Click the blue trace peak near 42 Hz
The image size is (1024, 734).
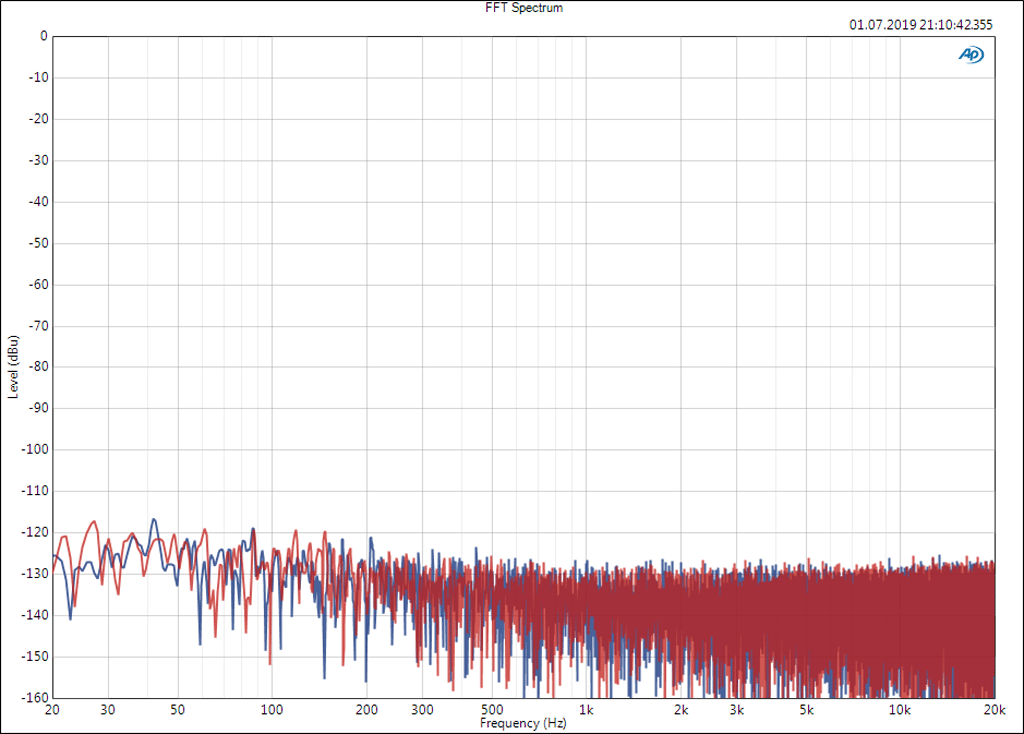[x=154, y=519]
